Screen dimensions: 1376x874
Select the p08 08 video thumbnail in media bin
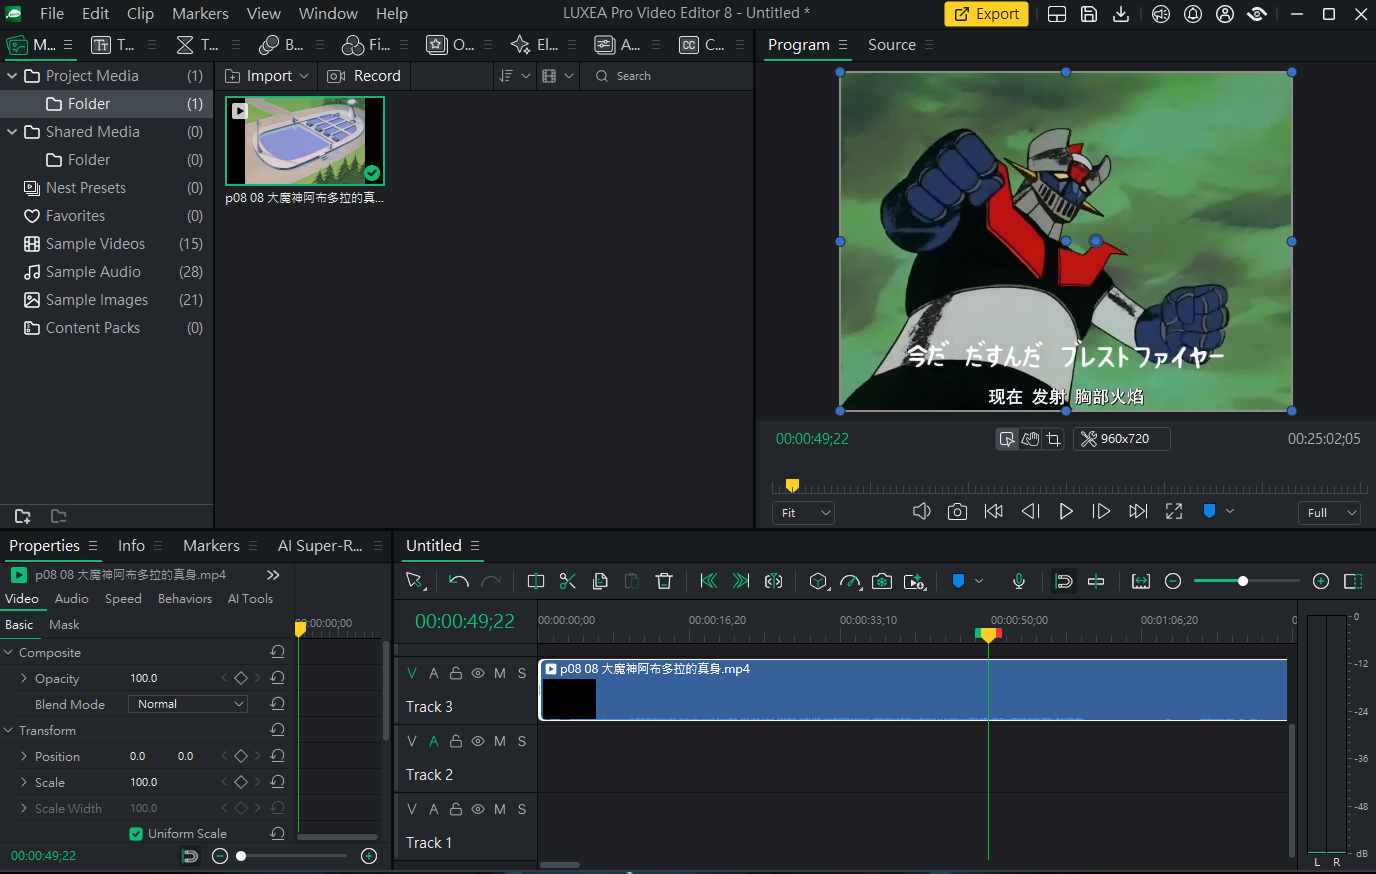coord(305,141)
